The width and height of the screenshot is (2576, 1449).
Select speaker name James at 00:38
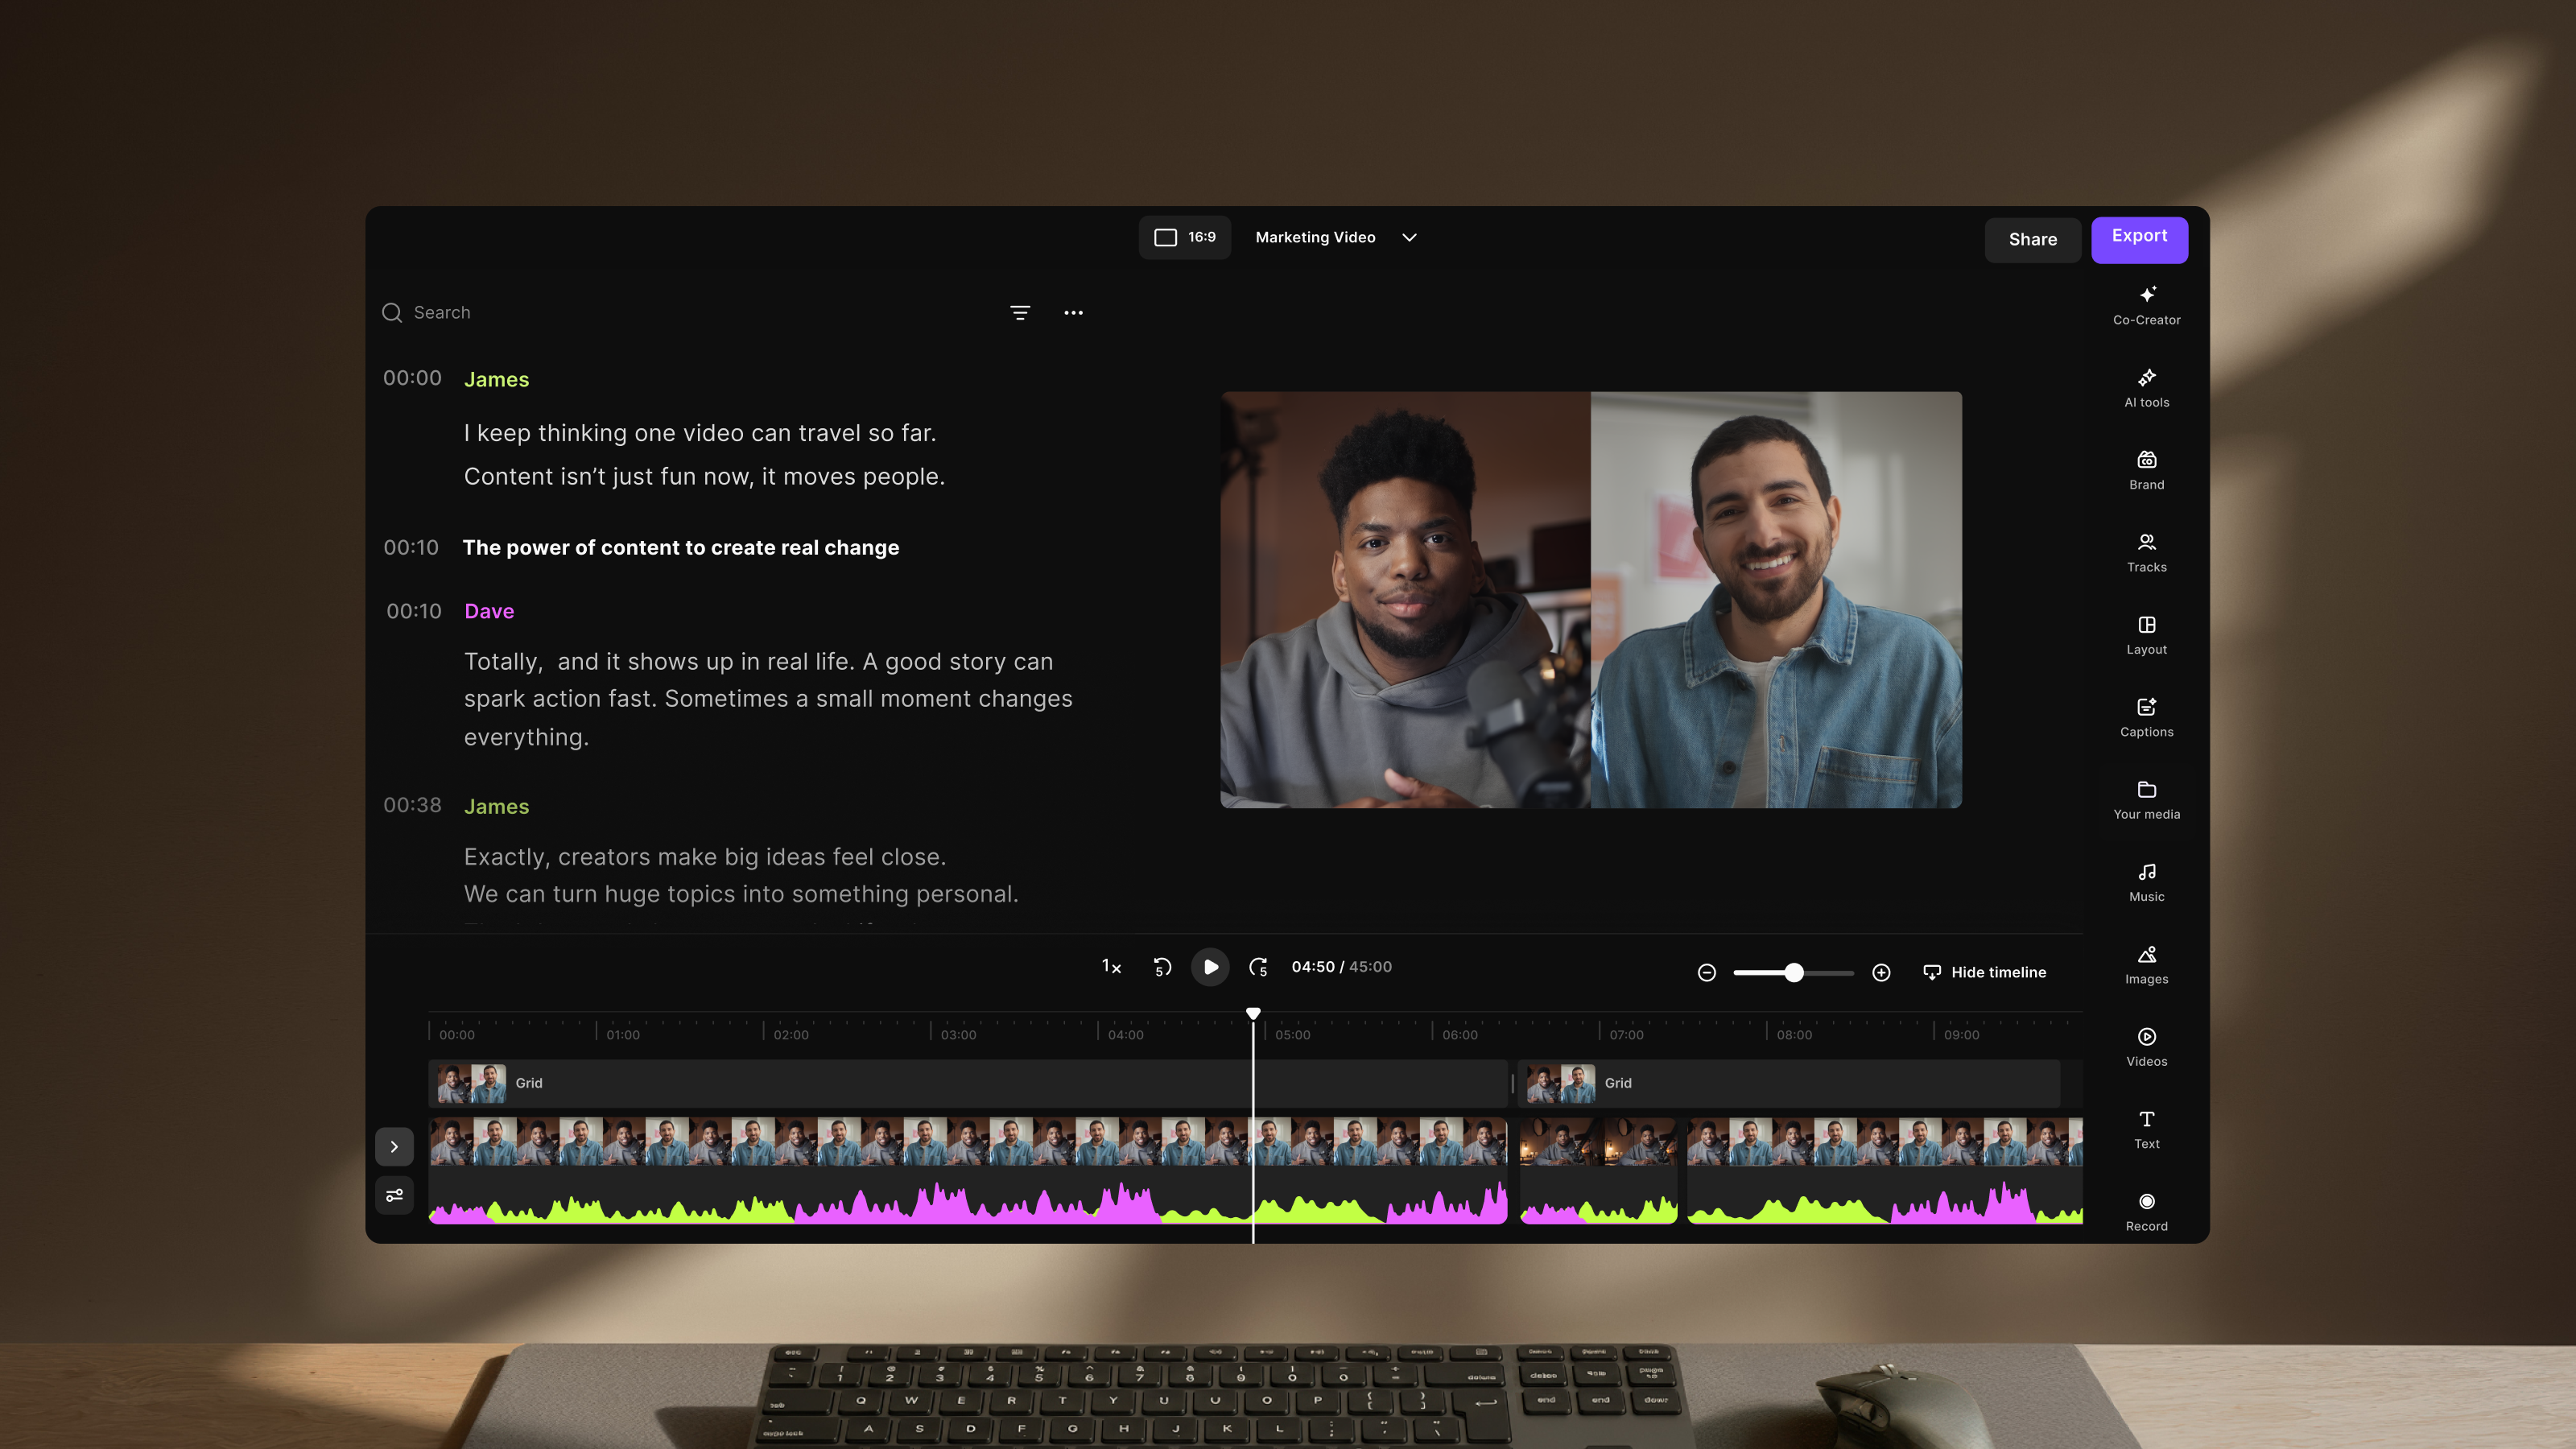tap(496, 807)
